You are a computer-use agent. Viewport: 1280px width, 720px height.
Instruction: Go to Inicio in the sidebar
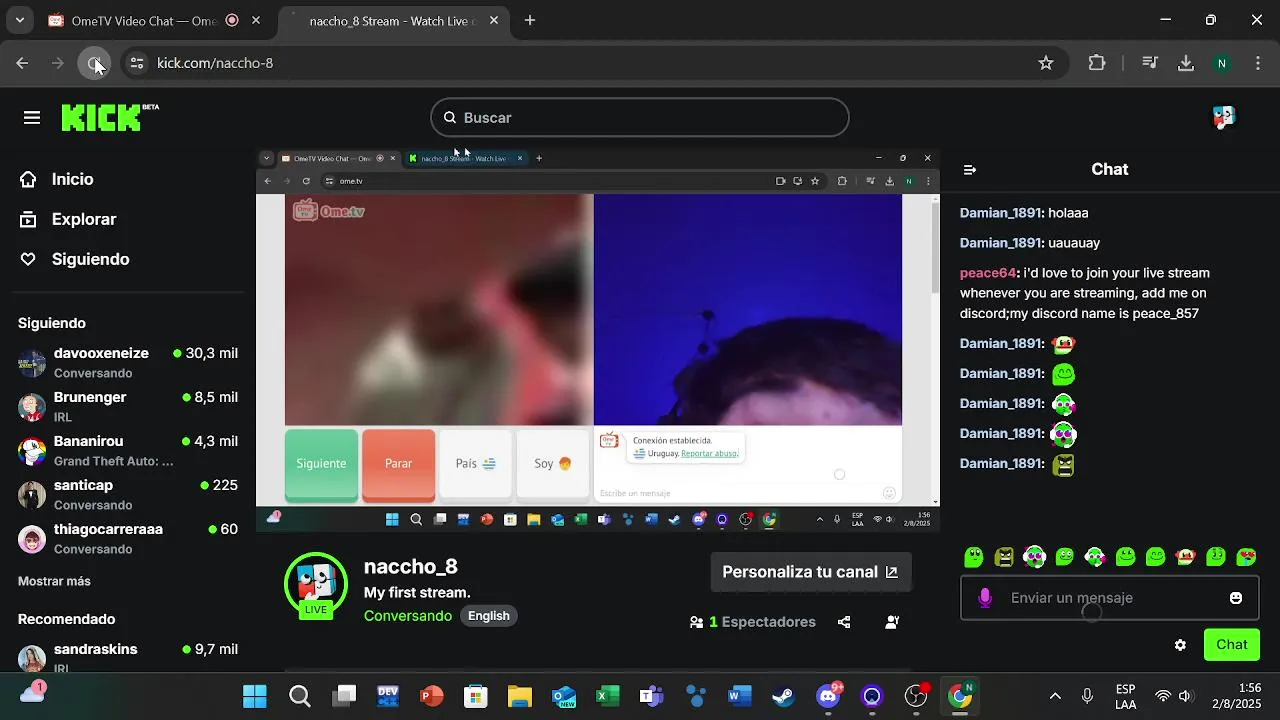(72, 180)
